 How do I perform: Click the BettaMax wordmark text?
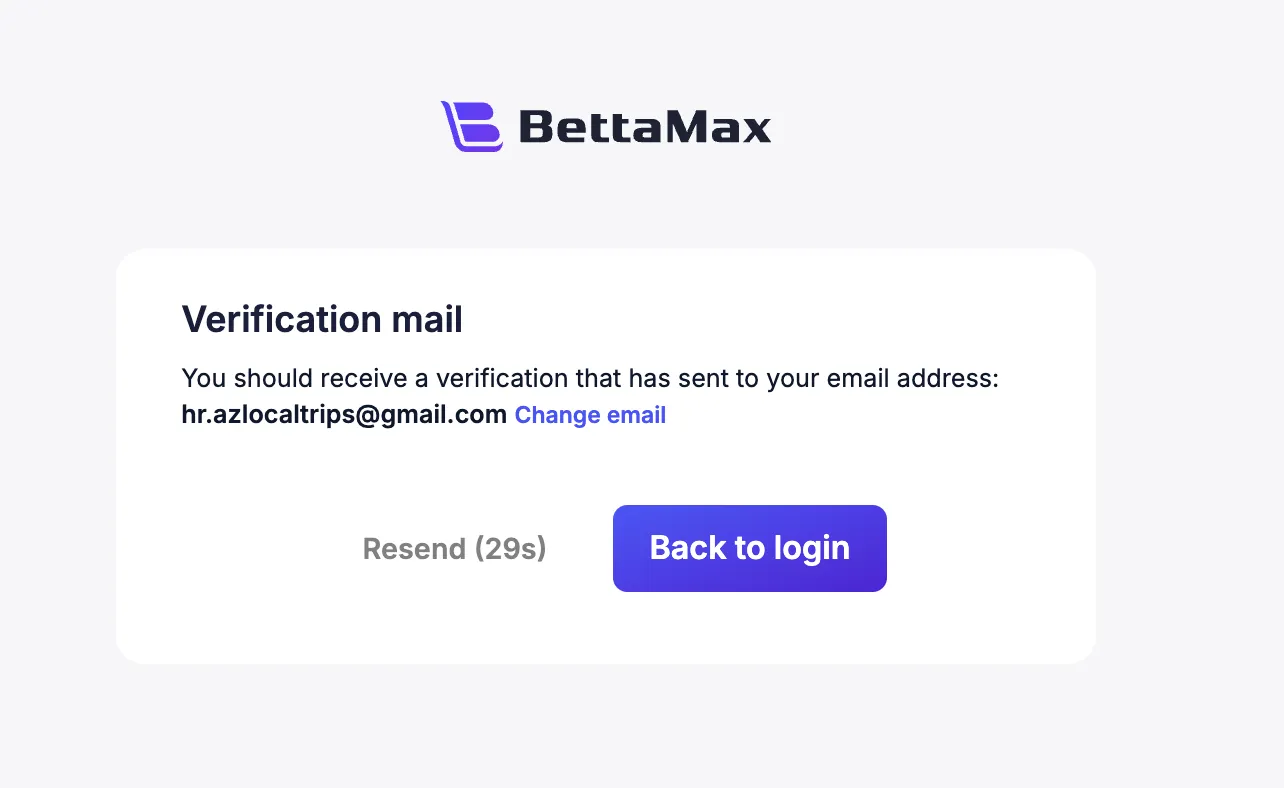[645, 127]
